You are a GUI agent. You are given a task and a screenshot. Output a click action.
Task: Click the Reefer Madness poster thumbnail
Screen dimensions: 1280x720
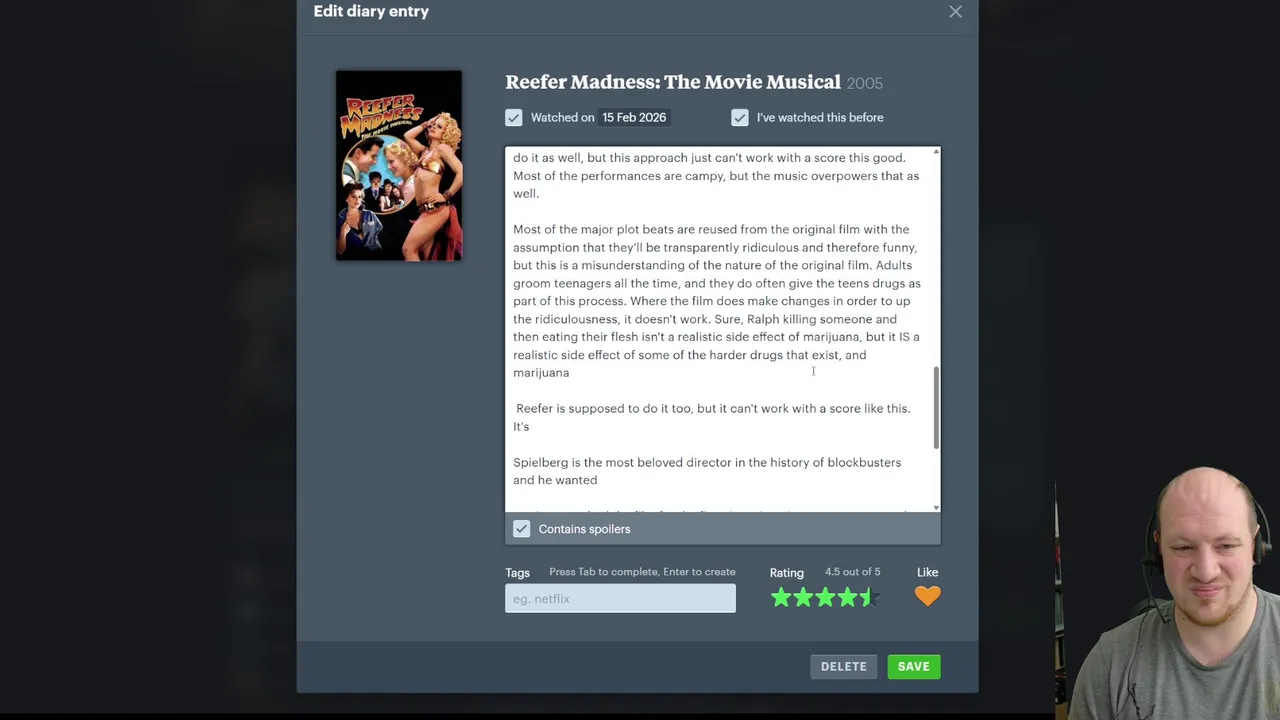pyautogui.click(x=399, y=166)
